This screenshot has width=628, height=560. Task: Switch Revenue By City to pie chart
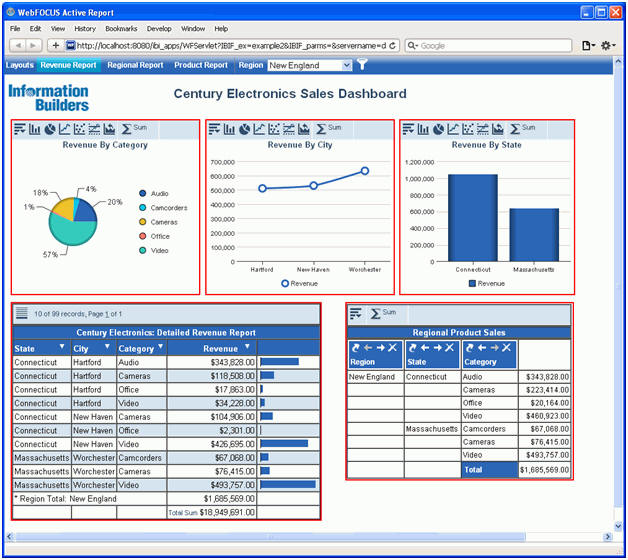point(244,129)
